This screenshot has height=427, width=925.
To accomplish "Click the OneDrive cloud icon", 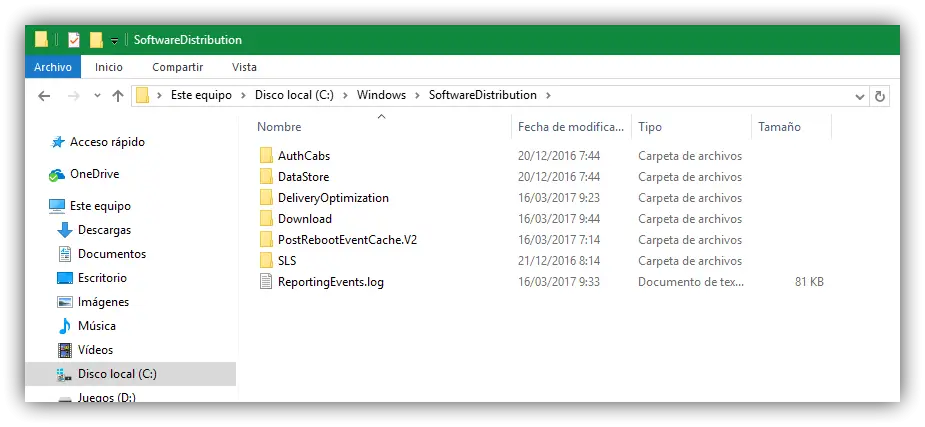I will (57, 175).
